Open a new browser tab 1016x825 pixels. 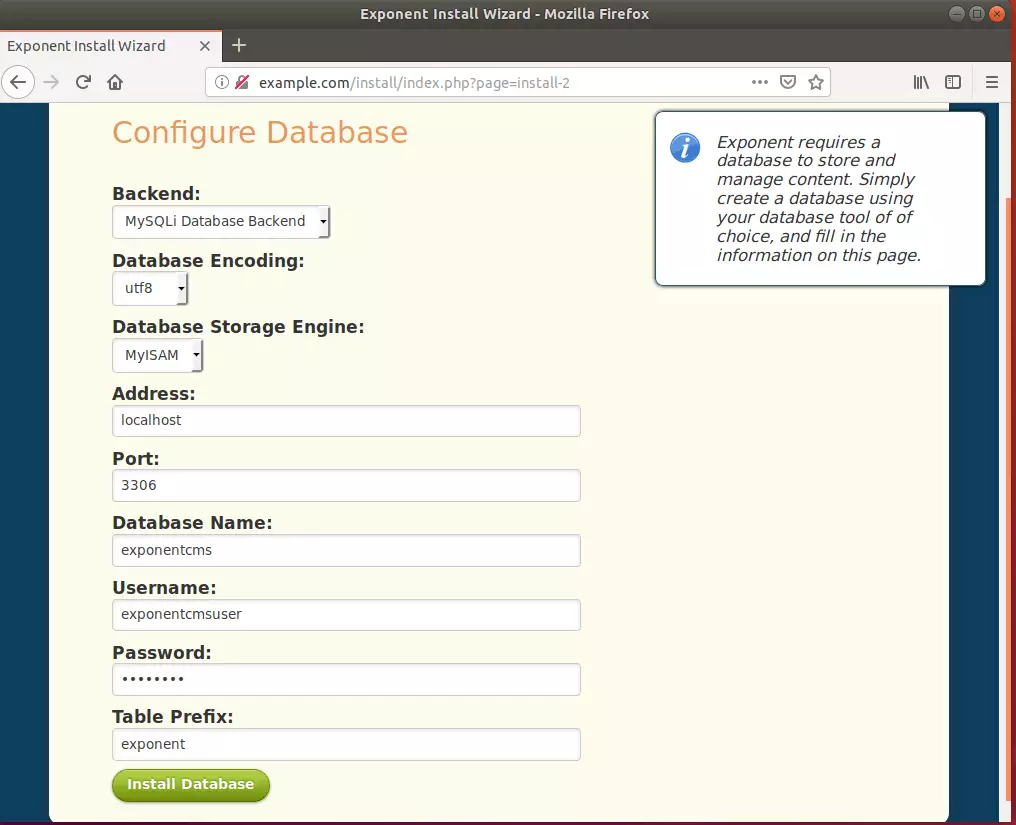pyautogui.click(x=239, y=45)
